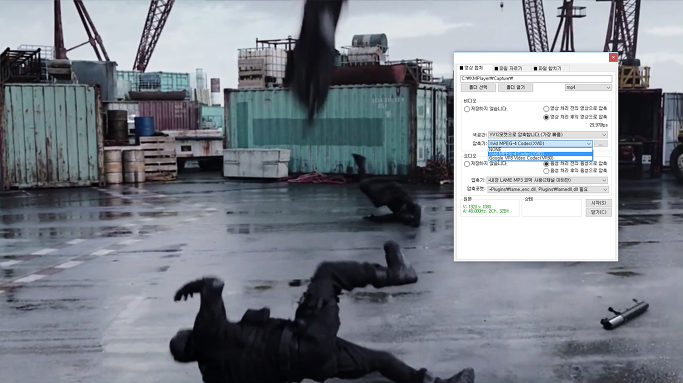Click the green 48,000Hz audio info text
This screenshot has height=383, width=683.
coord(486,211)
